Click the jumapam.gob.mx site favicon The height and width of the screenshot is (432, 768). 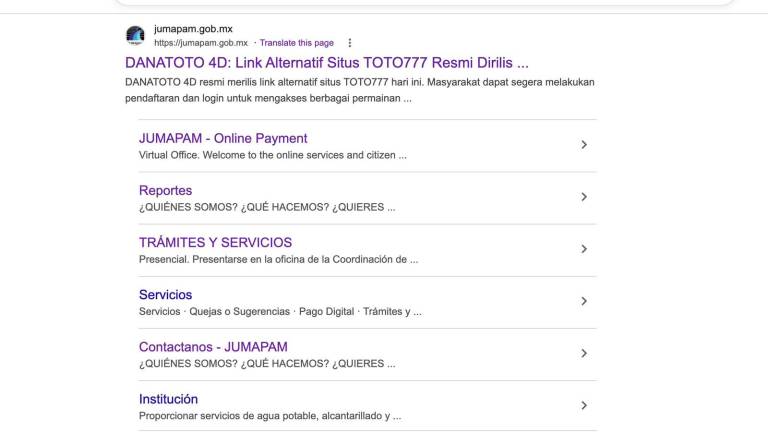(135, 35)
